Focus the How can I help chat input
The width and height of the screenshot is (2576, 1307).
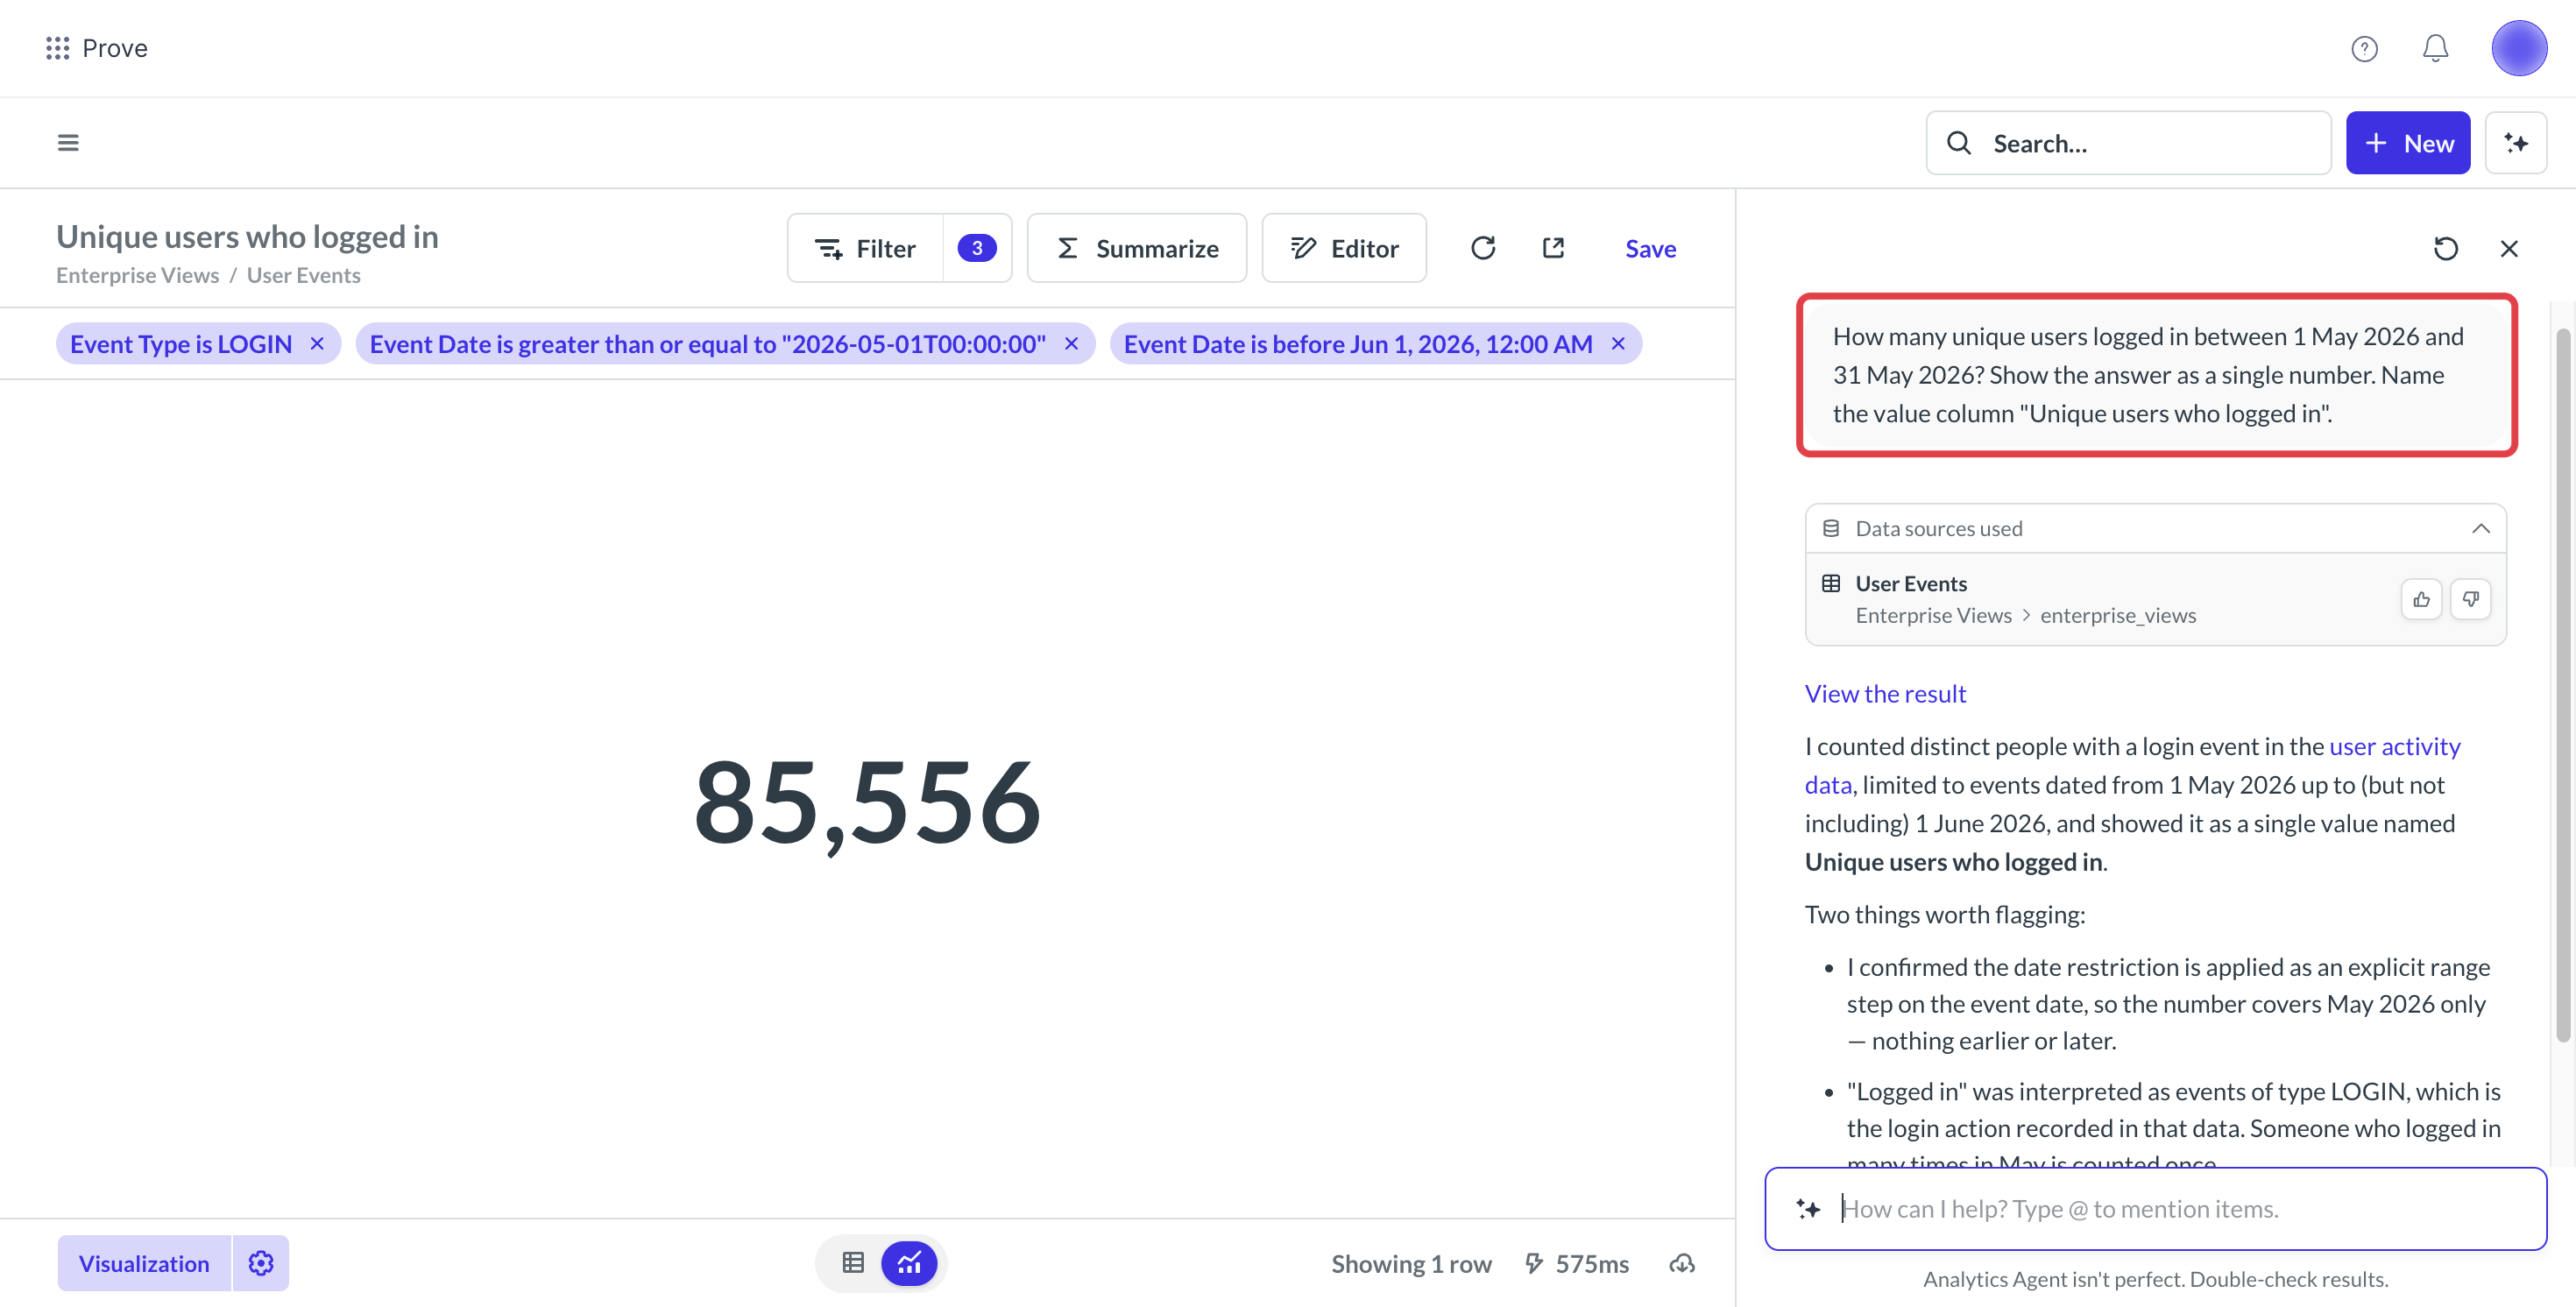2155,1208
